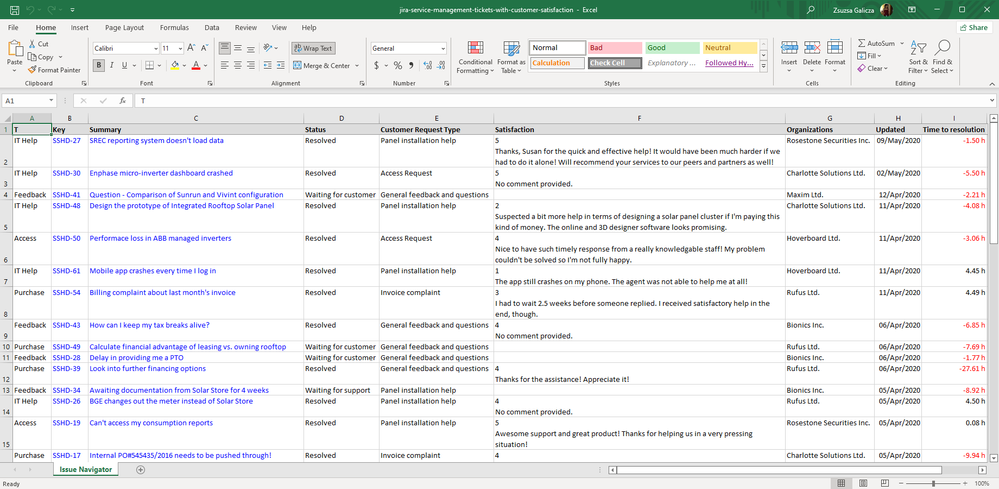Viewport: 999px width, 489px height.
Task: Expand the cell Styles gallery
Action: [x=764, y=66]
